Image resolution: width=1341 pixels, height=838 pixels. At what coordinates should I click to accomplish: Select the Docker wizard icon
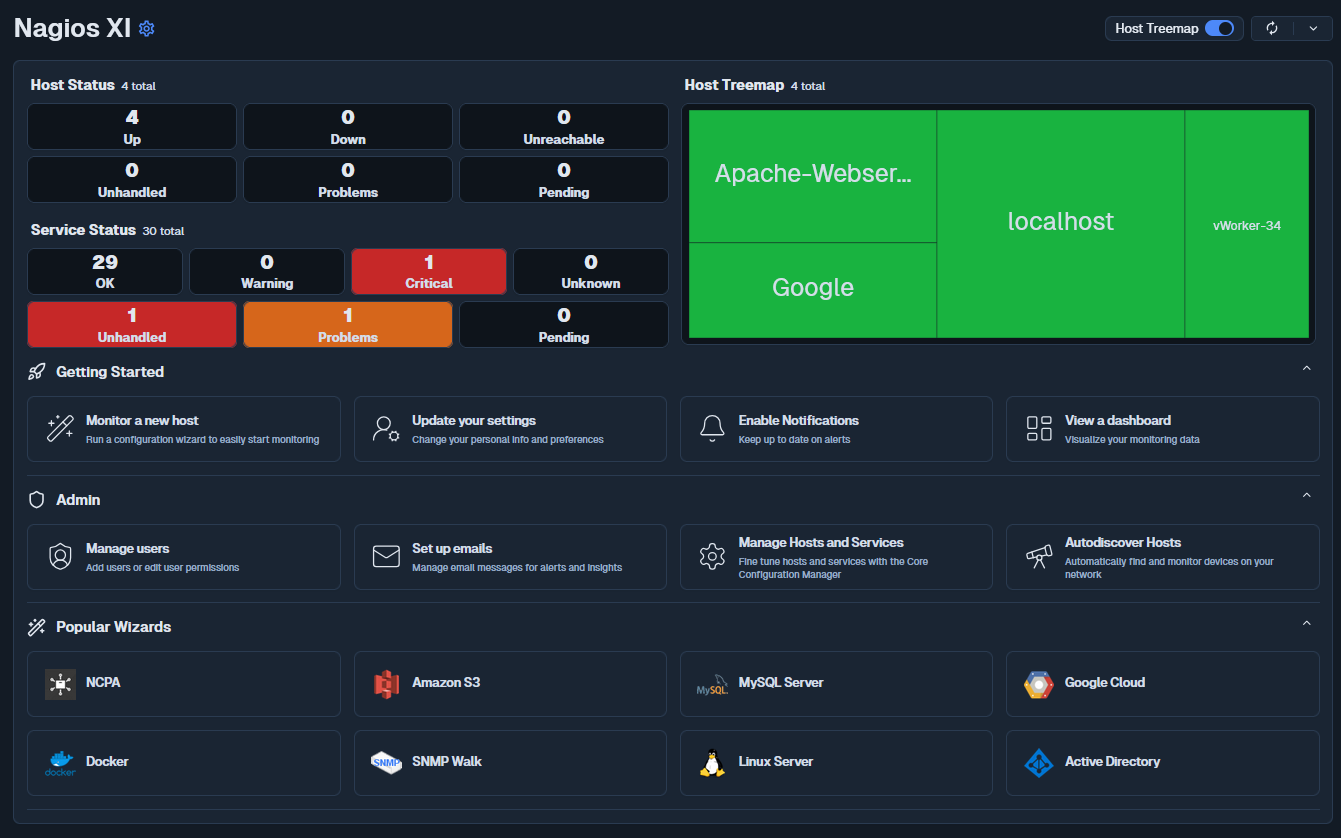60,762
